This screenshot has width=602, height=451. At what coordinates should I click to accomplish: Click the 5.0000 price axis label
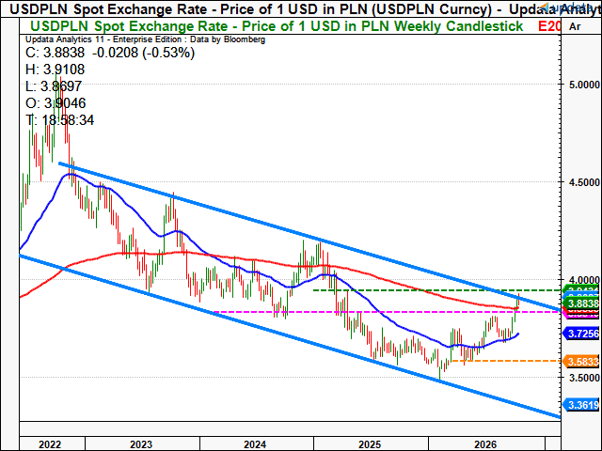click(583, 85)
